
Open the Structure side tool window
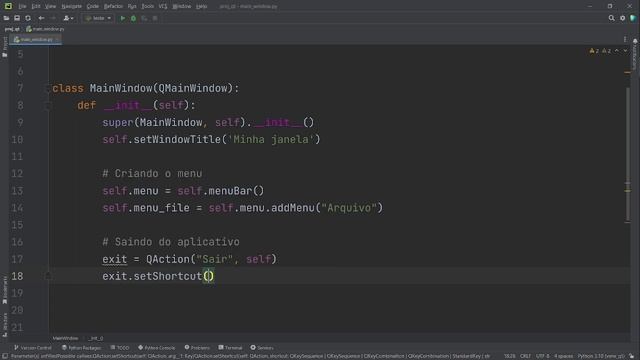(x=5, y=324)
